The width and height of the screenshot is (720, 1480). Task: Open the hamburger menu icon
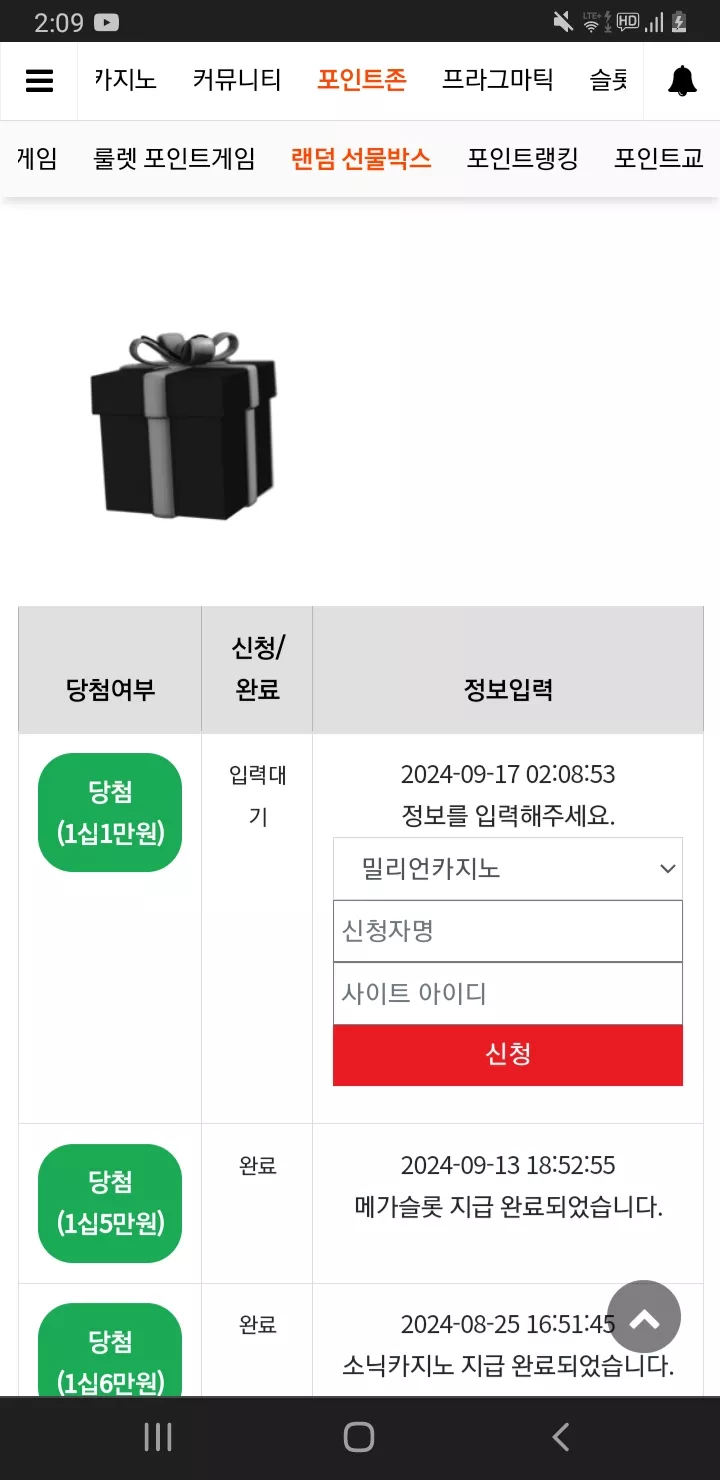(39, 81)
